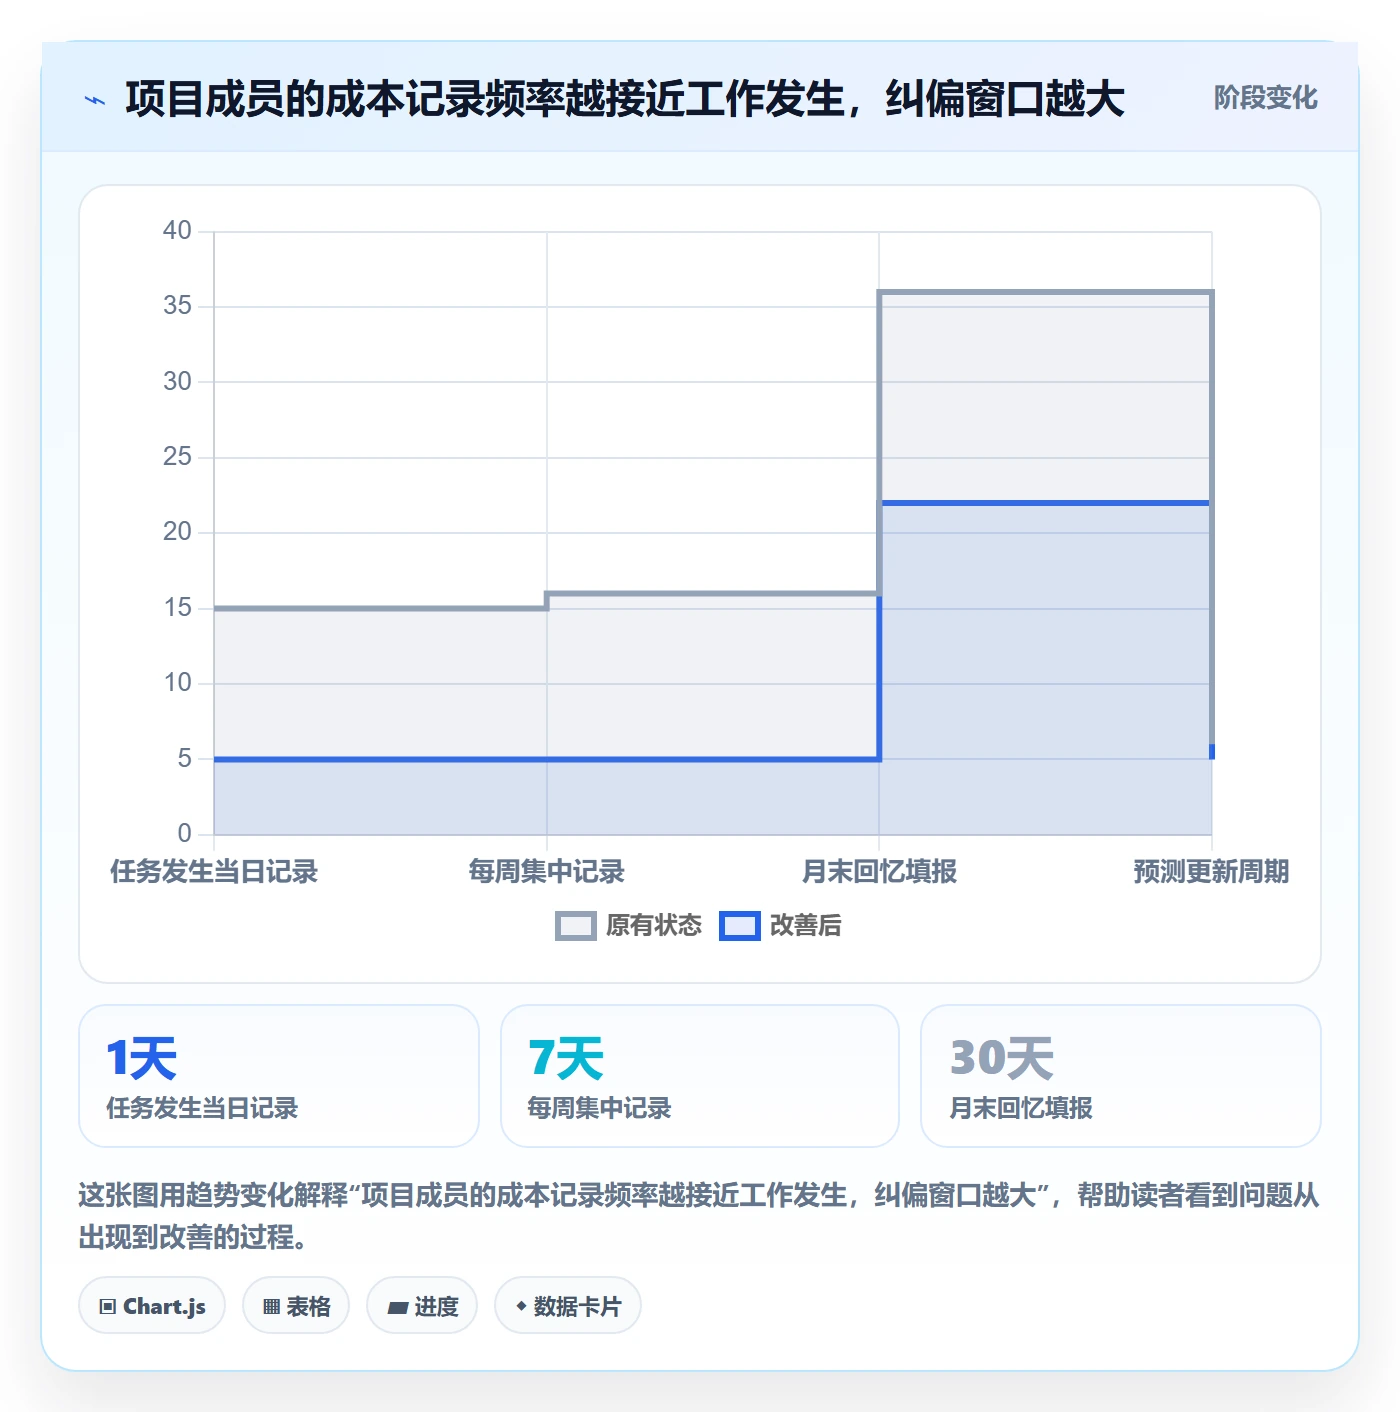Select the 数据卡片 tag chip
The width and height of the screenshot is (1400, 1412).
pos(567,1306)
